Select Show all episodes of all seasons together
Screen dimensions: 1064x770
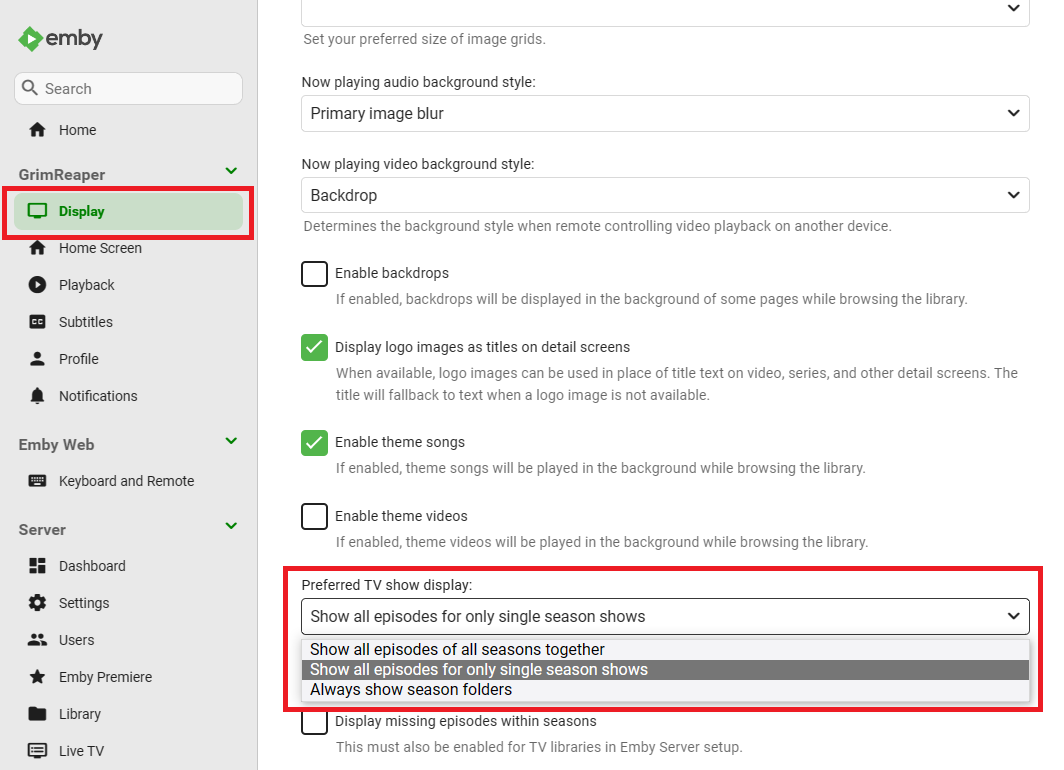pyautogui.click(x=457, y=650)
